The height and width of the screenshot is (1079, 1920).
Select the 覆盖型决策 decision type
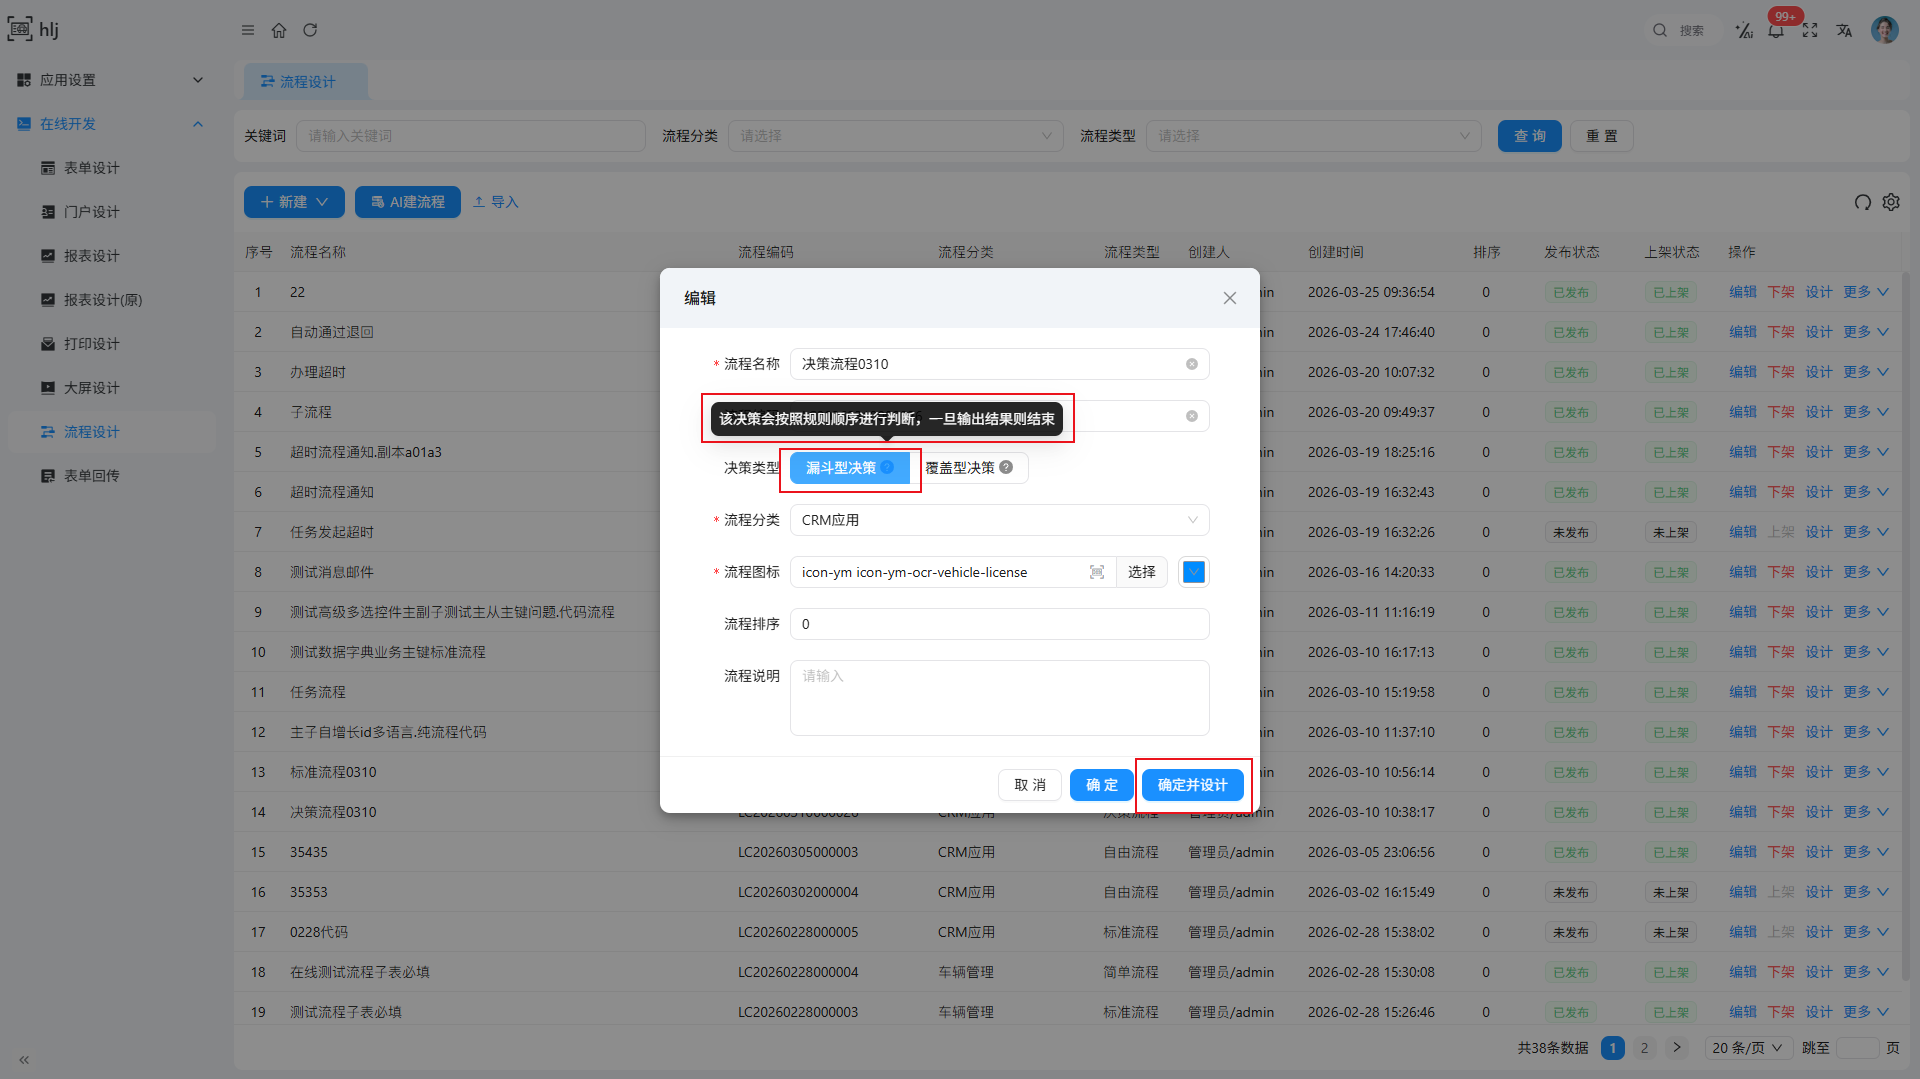(x=960, y=468)
